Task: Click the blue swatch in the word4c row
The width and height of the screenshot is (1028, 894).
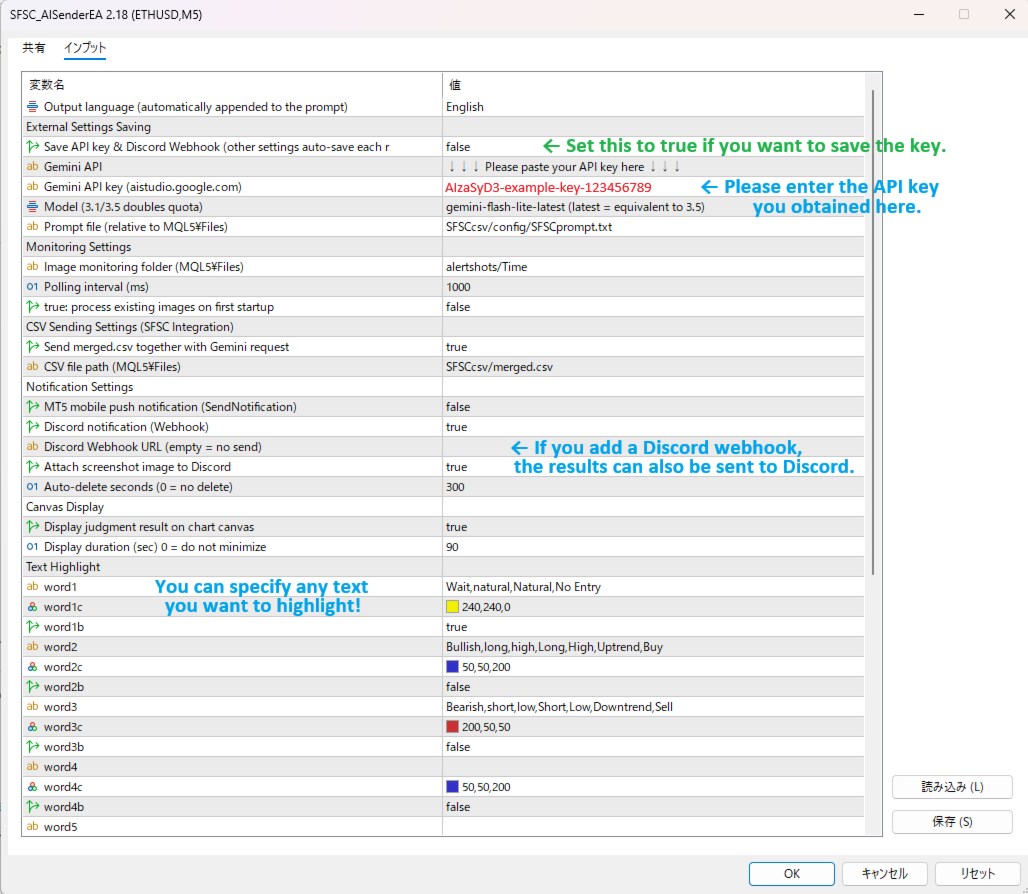Action: coord(452,787)
